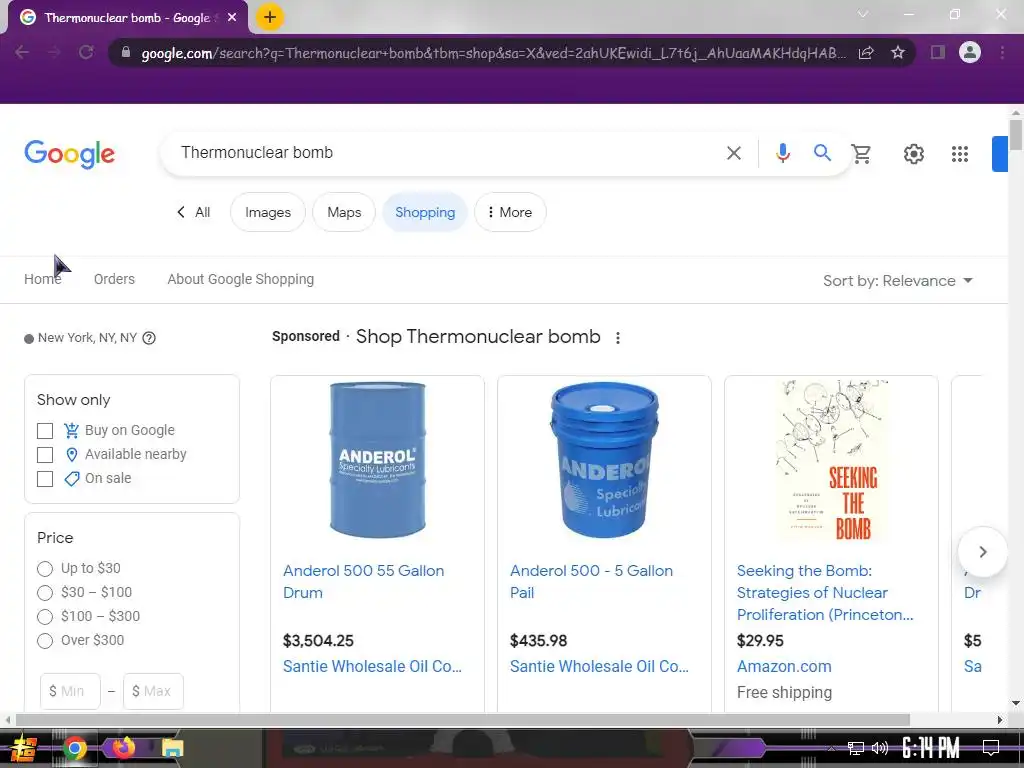The height and width of the screenshot is (768, 1024).
Task: Tick the On sale checkbox
Action: (45, 479)
